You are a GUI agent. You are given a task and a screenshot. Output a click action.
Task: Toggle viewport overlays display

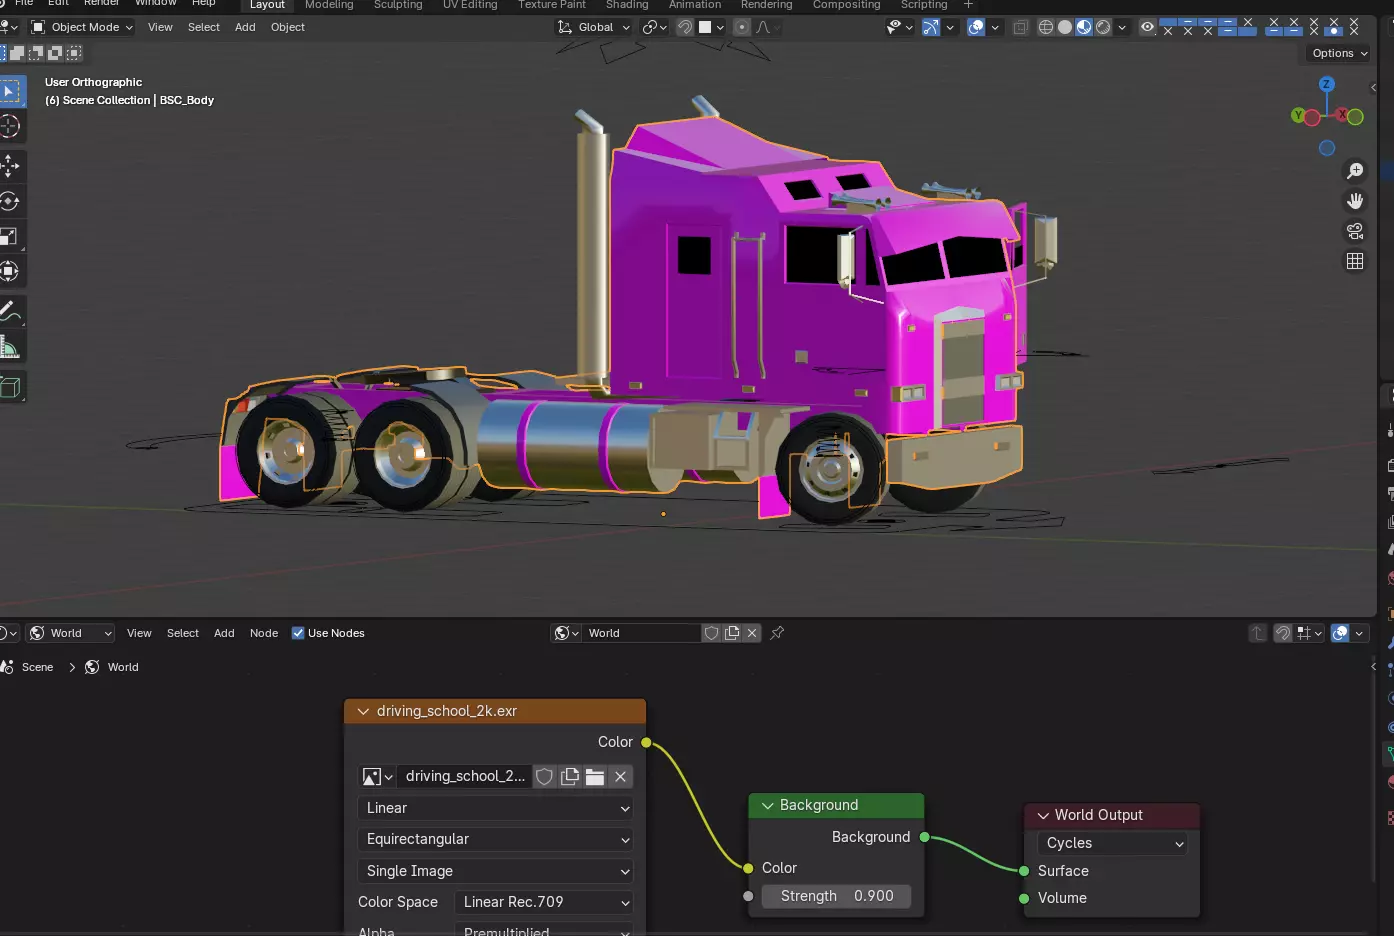[976, 27]
